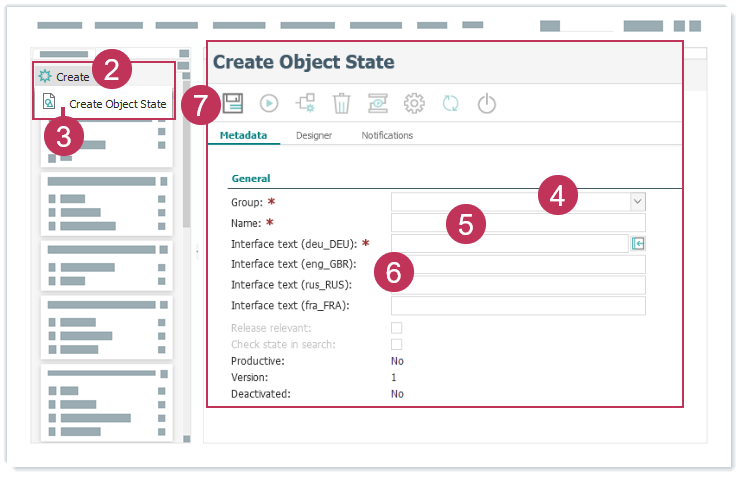Click the power deactivate icon
741x477 pixels.
486,102
